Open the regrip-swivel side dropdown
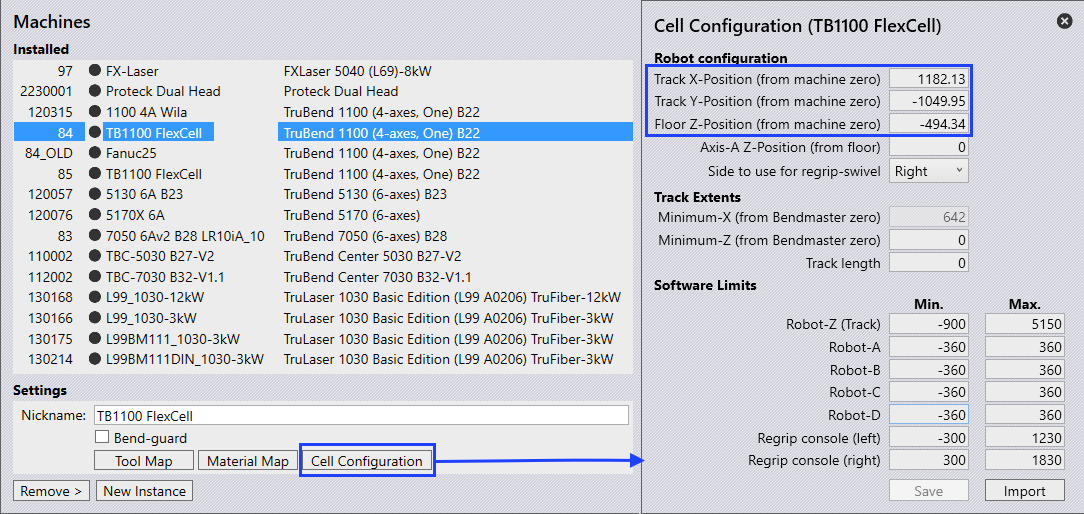 tap(928, 171)
